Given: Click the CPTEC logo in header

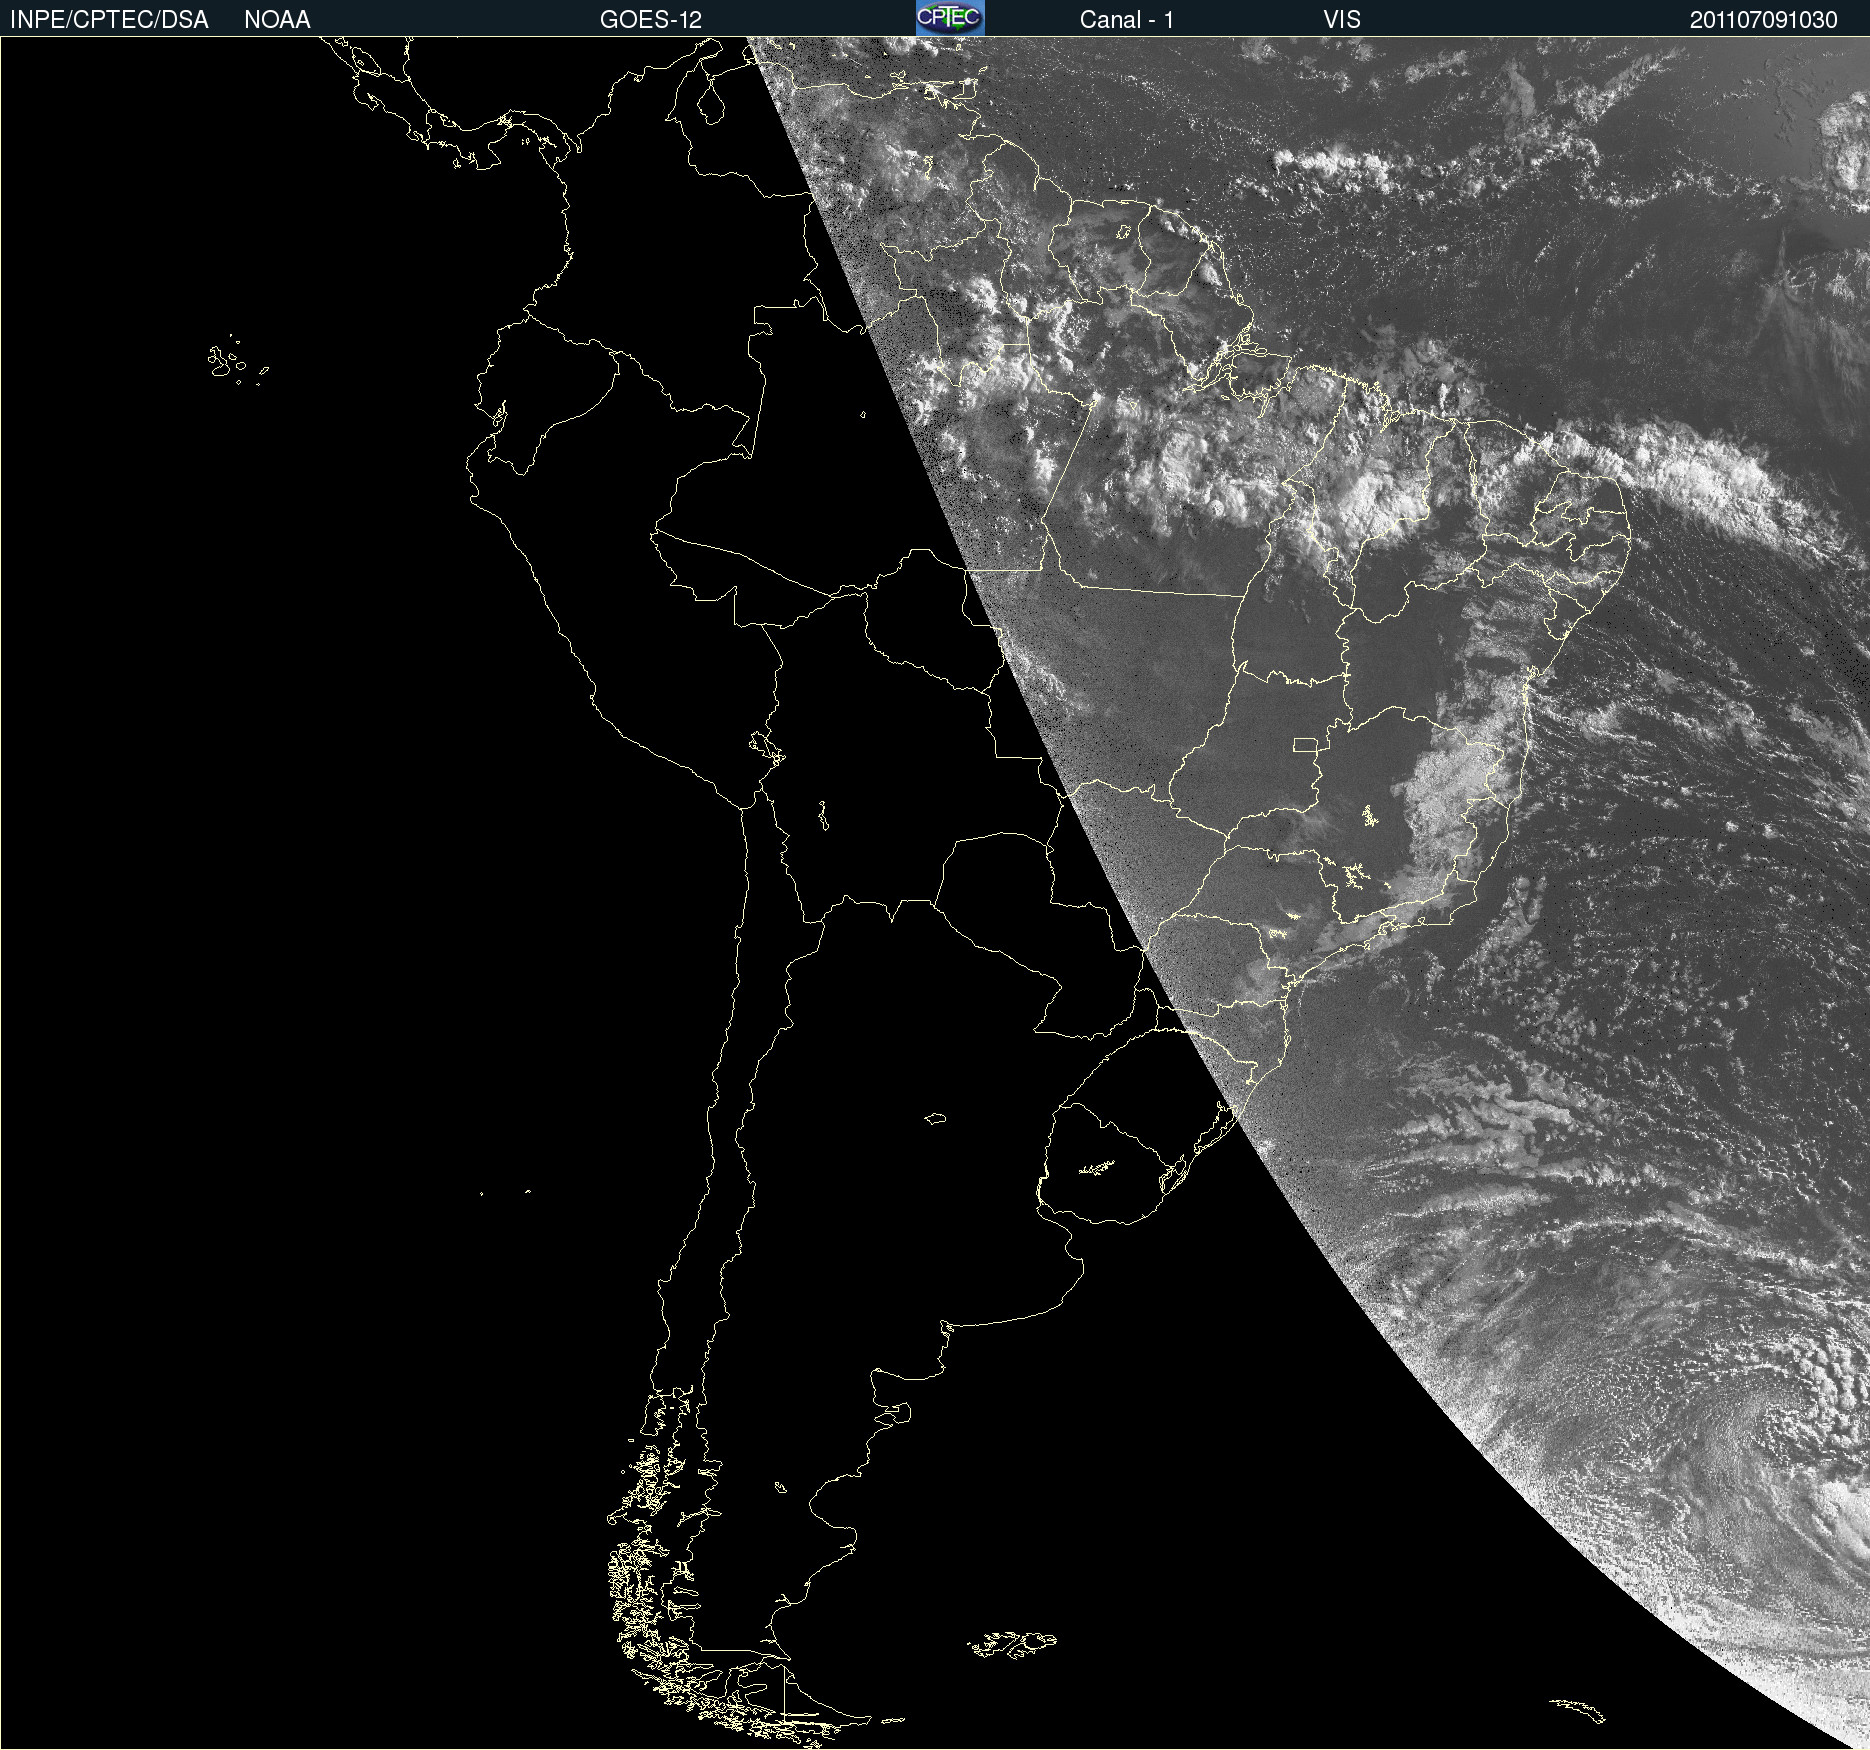Looking at the screenshot, I should pyautogui.click(x=950, y=18).
